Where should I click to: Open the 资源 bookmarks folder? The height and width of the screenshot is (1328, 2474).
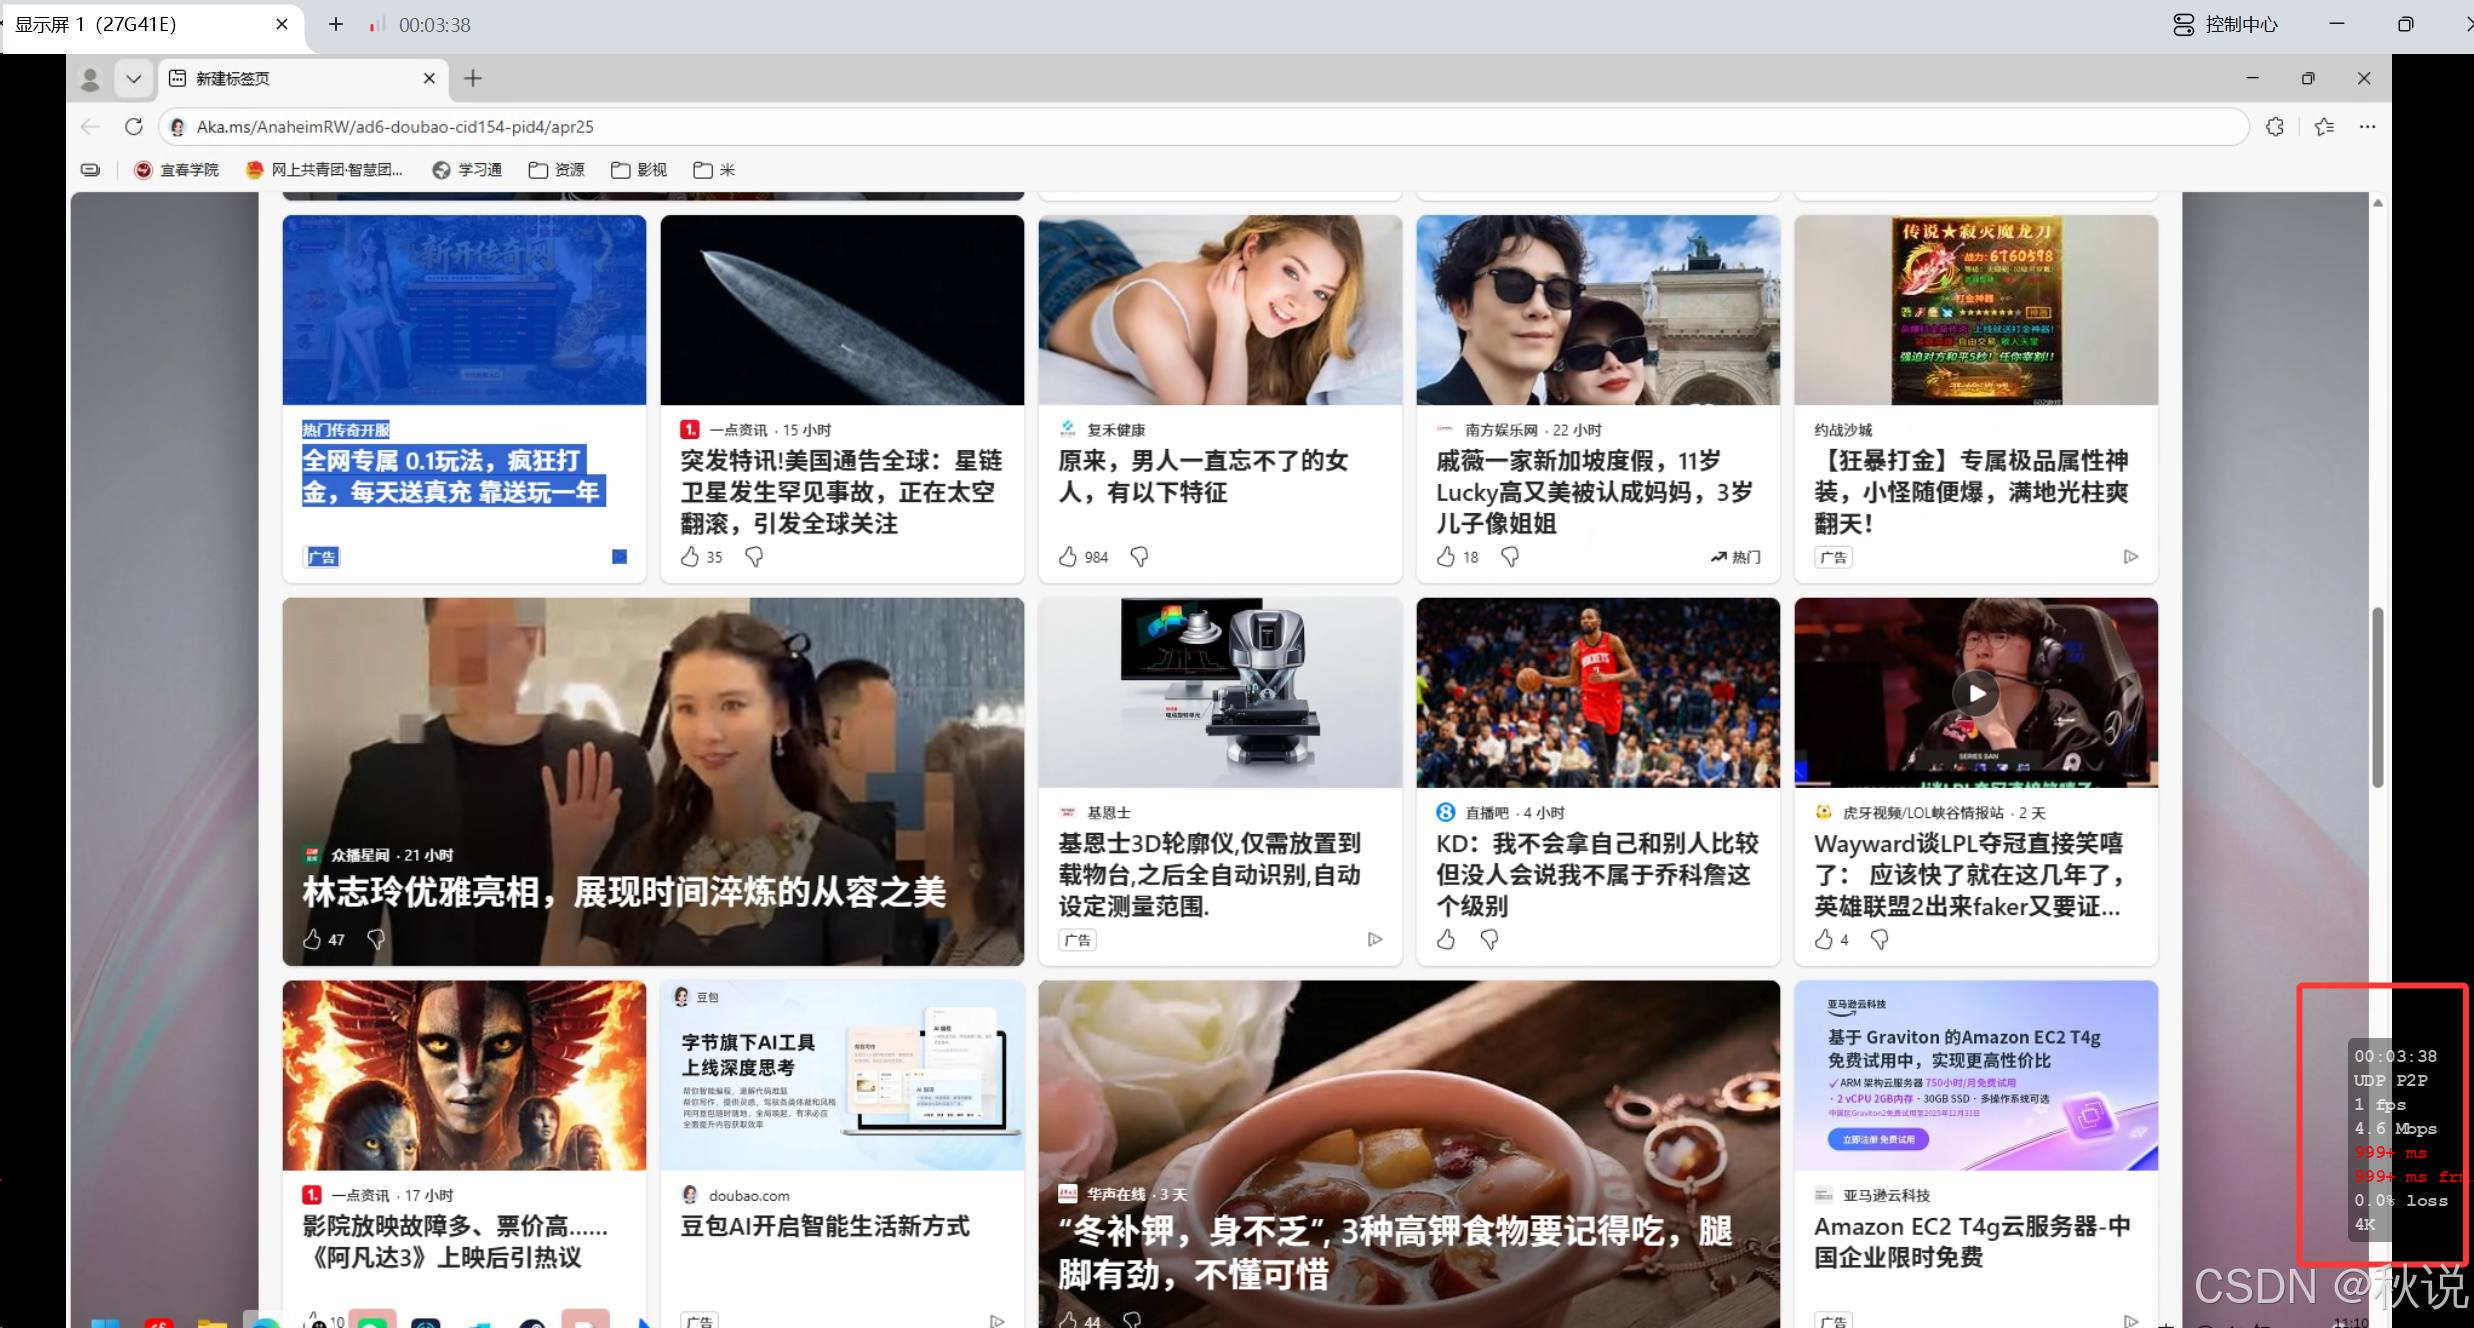click(x=555, y=169)
